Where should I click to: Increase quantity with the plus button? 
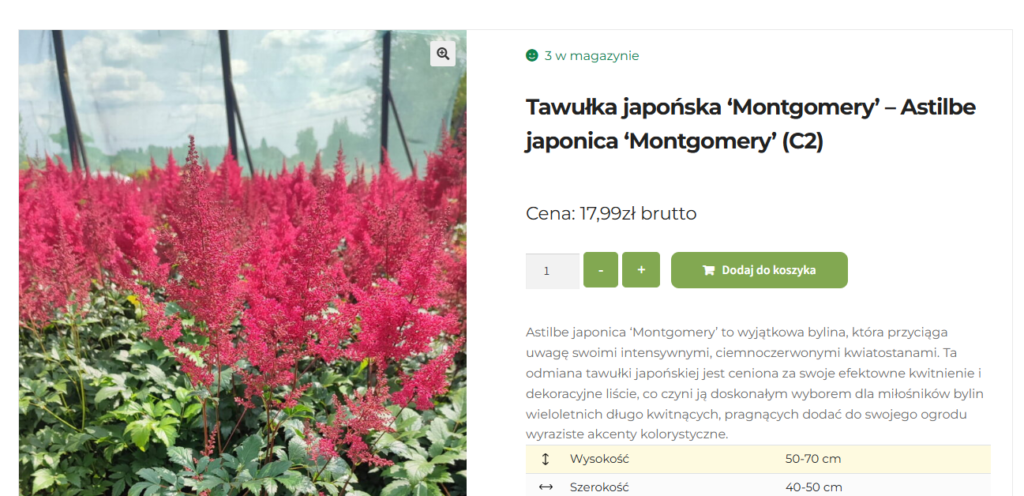point(641,270)
